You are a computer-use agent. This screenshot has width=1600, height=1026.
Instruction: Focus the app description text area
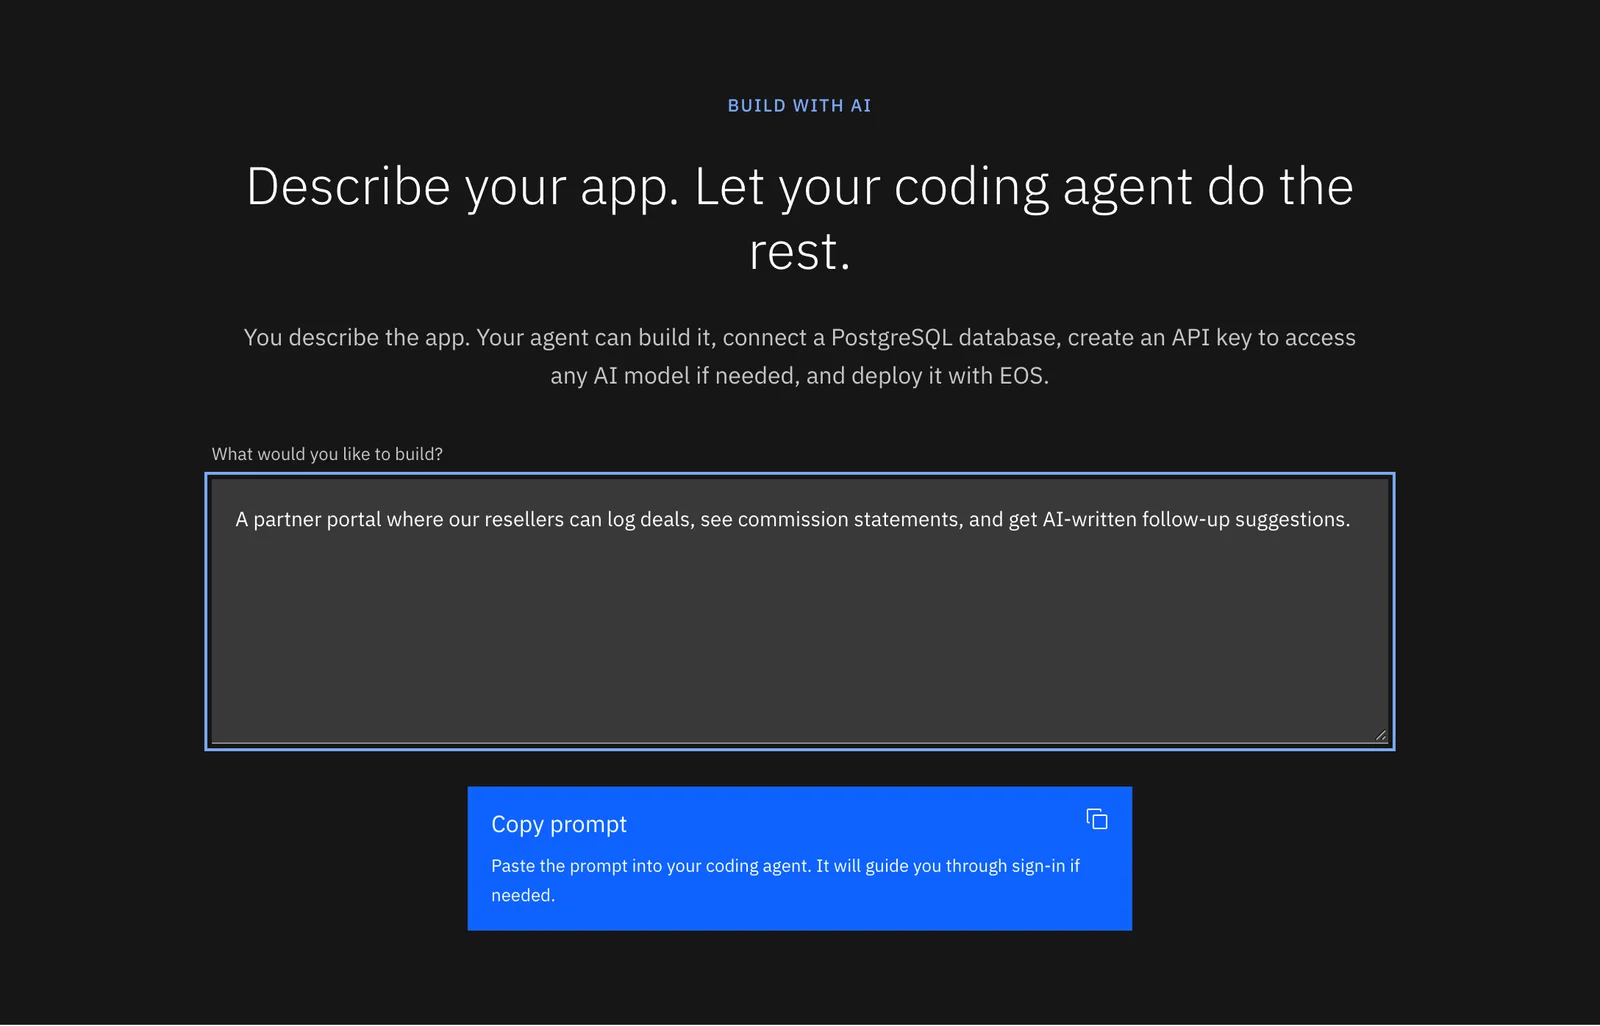800,611
